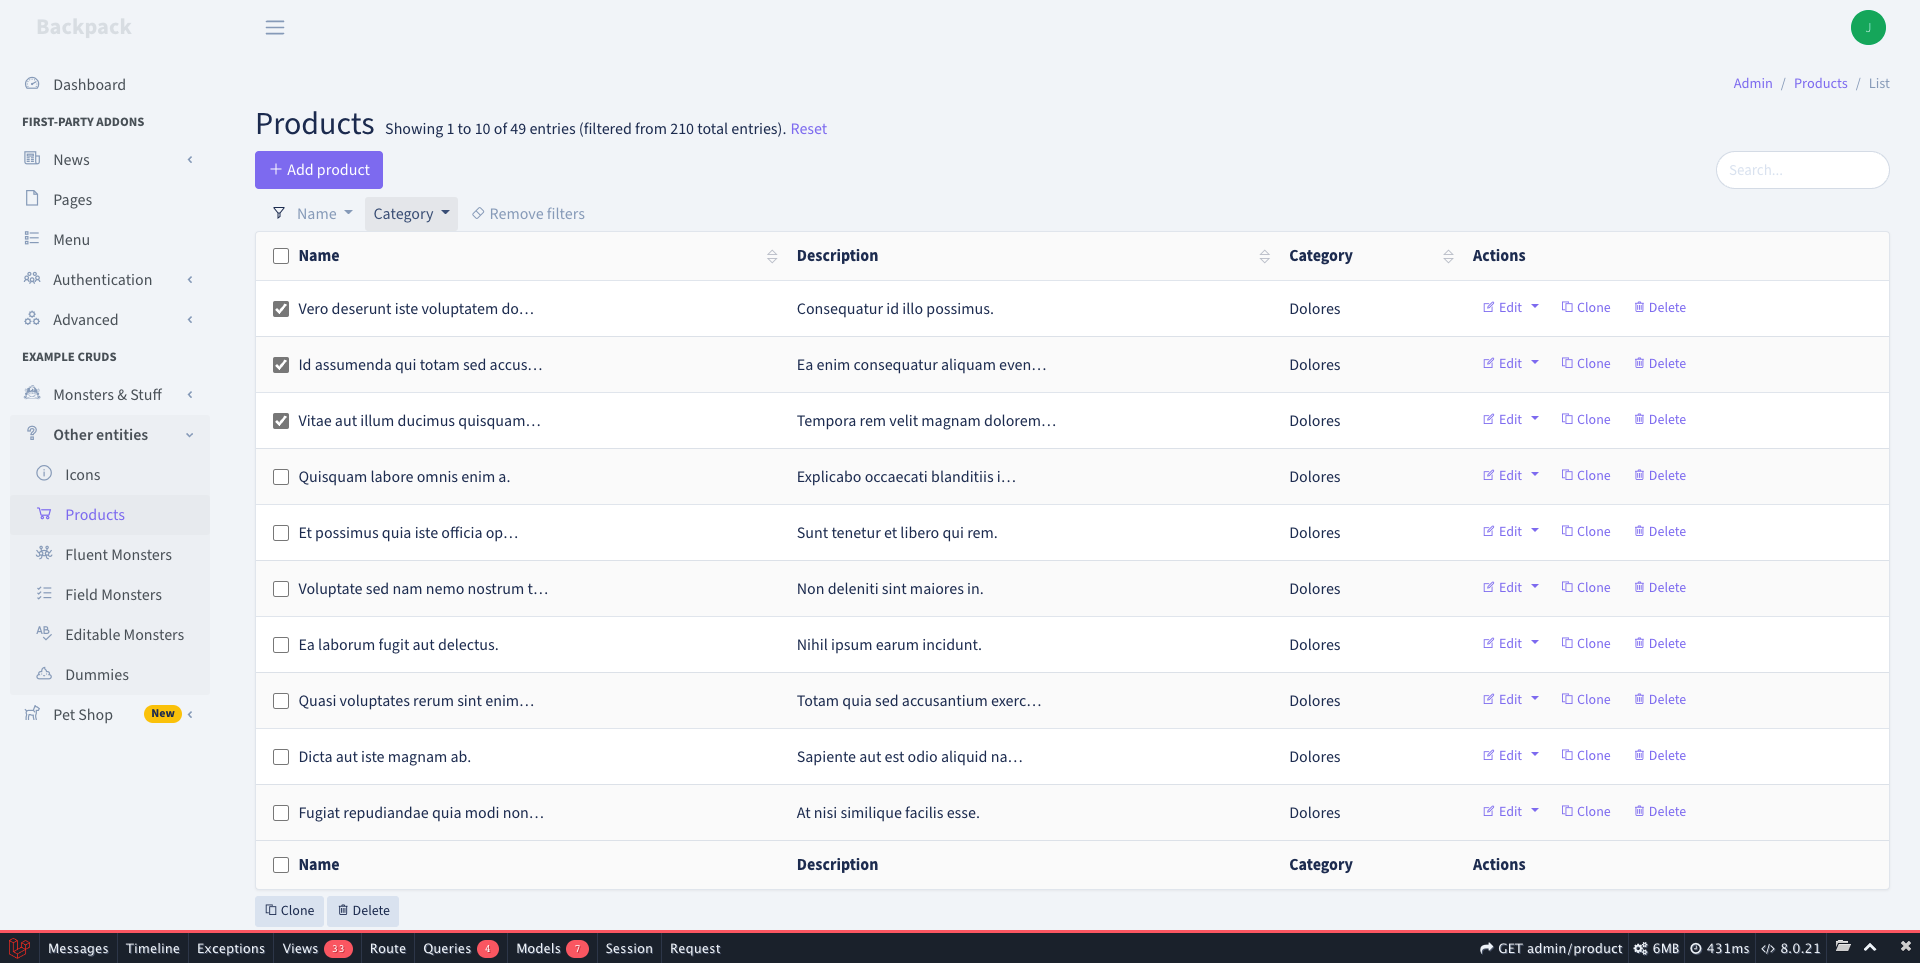The width and height of the screenshot is (1920, 963).
Task: Click the Fluent Monsters icon
Action: pos(44,553)
